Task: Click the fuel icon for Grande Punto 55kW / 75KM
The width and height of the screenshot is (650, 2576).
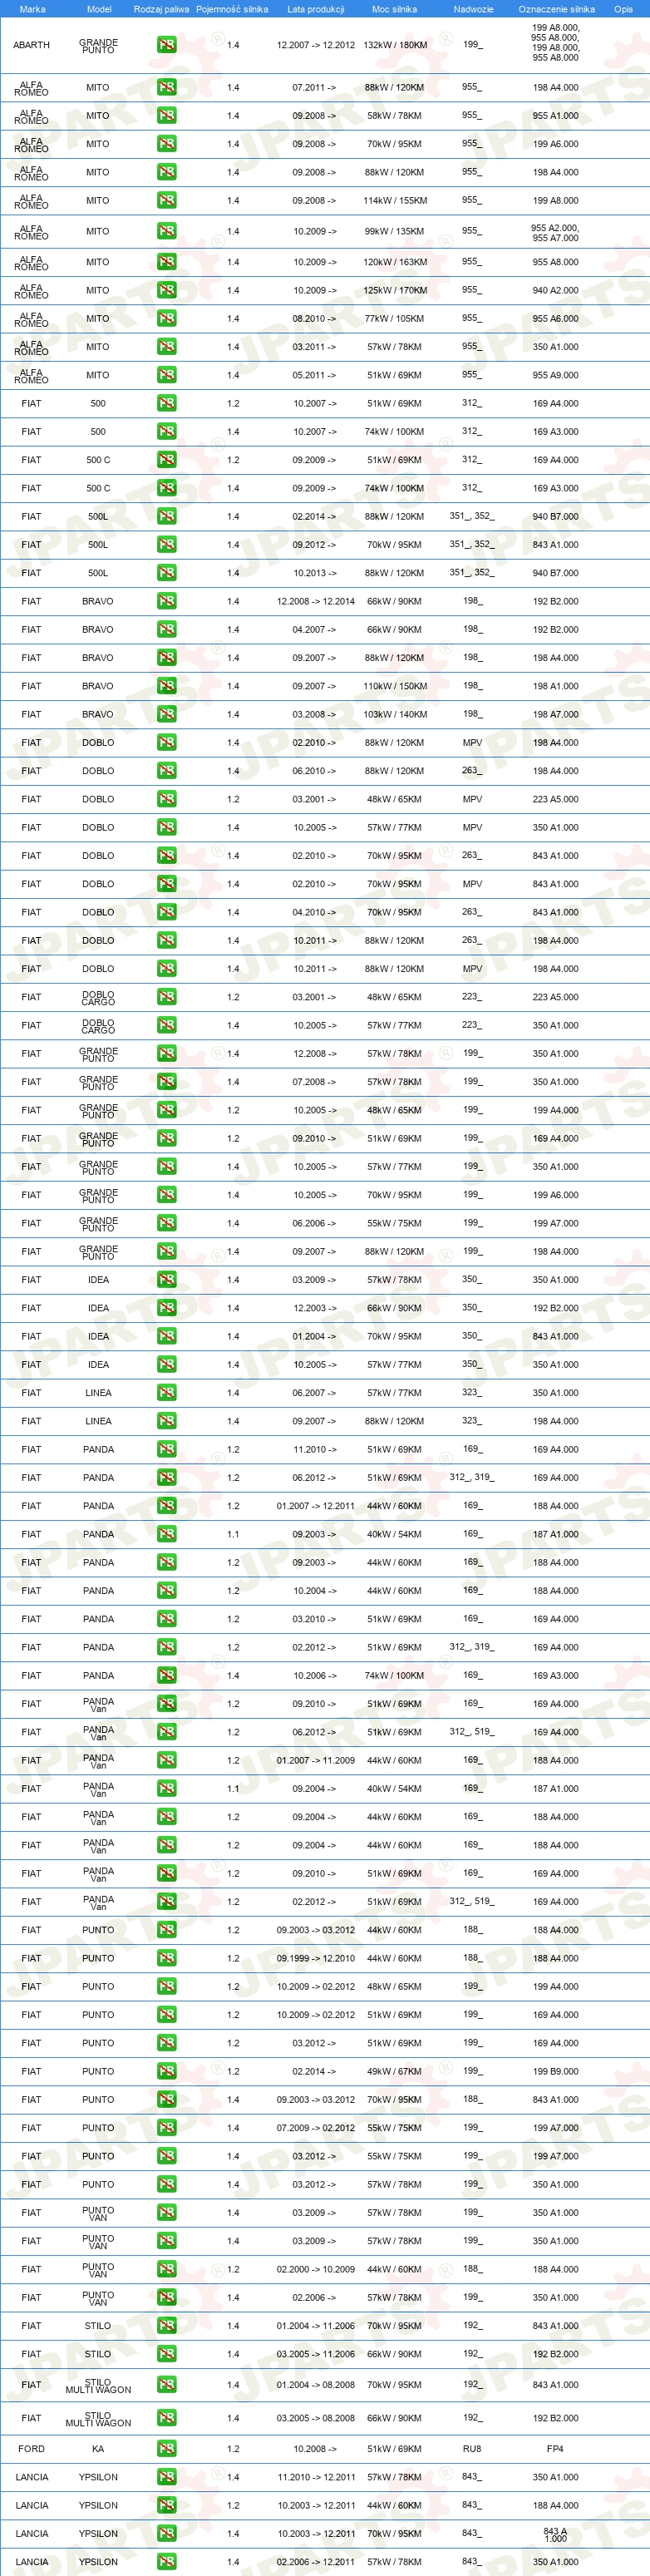Action: pyautogui.click(x=166, y=1223)
